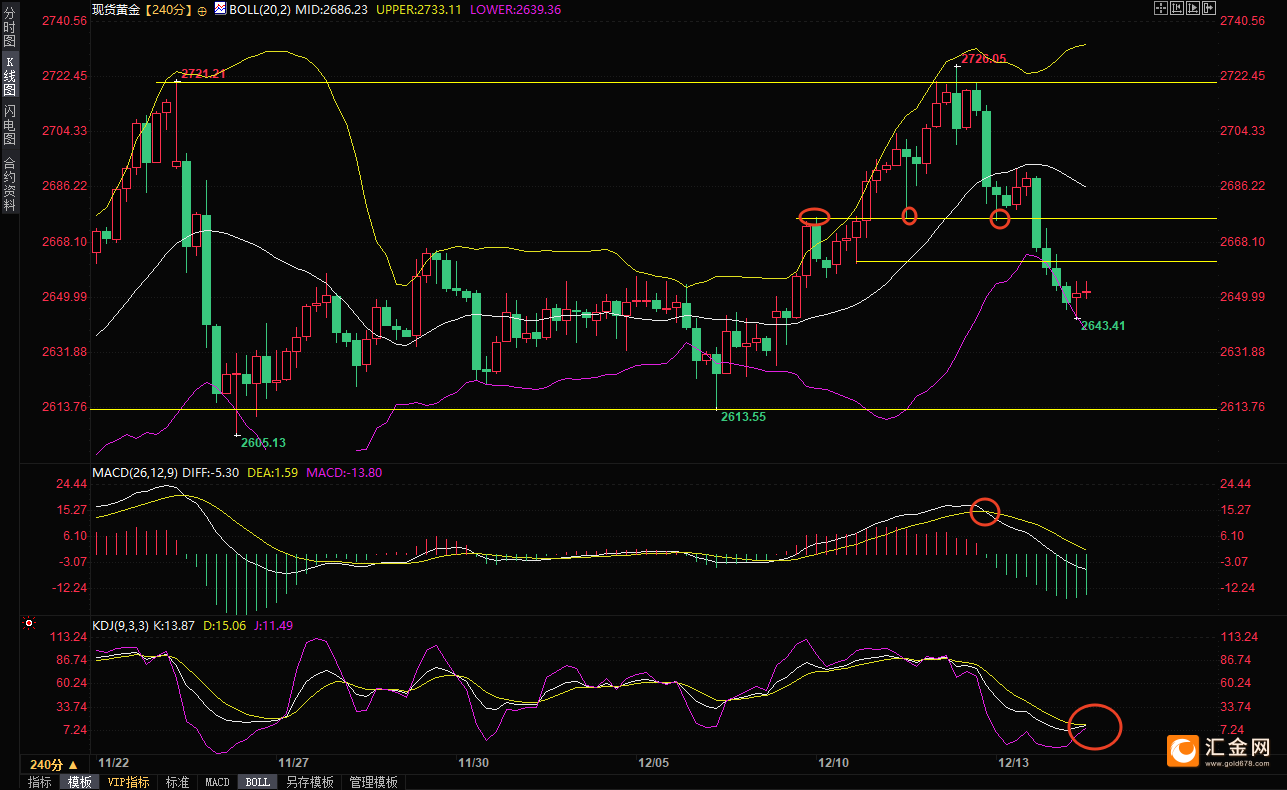The image size is (1287, 790).
Task: Click the D:15.06 value
Action: (225, 626)
